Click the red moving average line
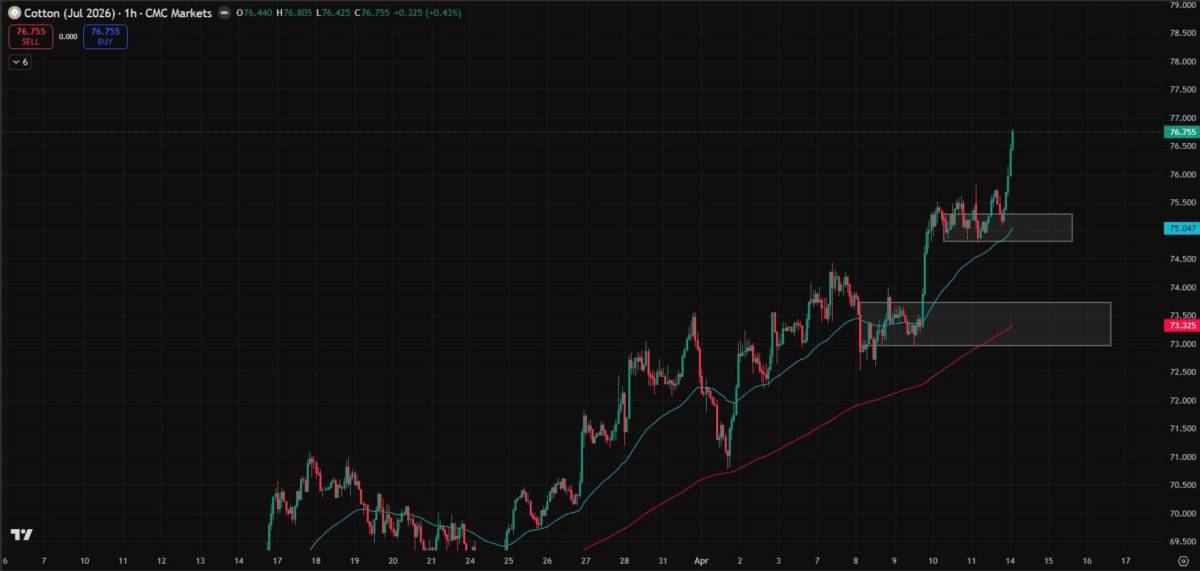 coord(800,431)
